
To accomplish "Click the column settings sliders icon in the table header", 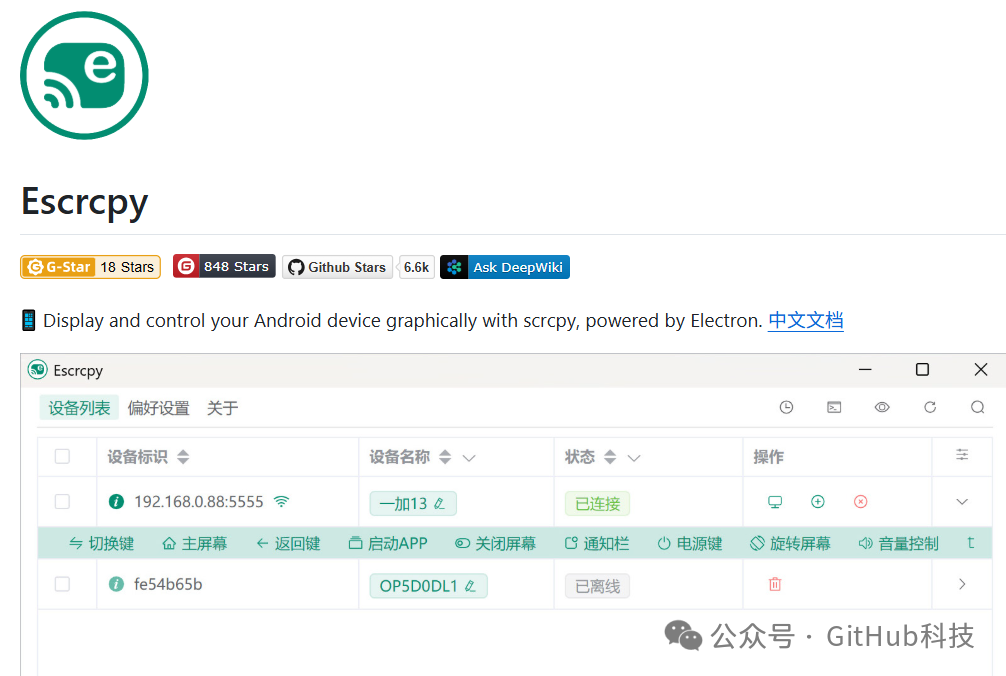I will 961,456.
